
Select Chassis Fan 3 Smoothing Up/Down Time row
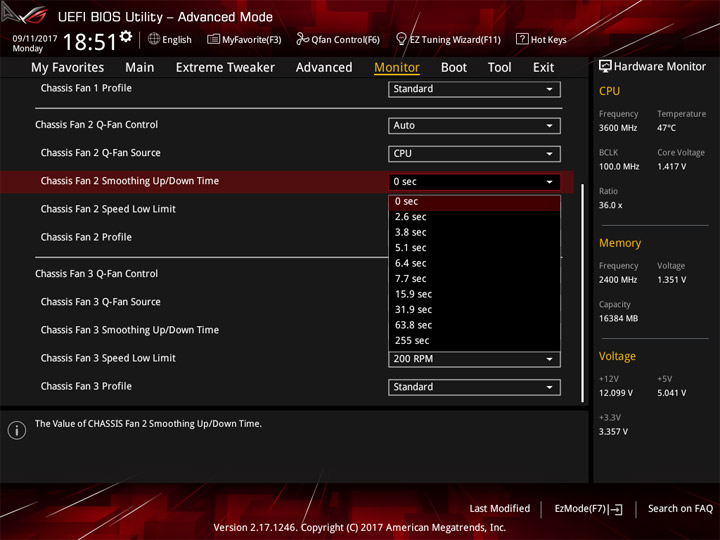click(129, 330)
